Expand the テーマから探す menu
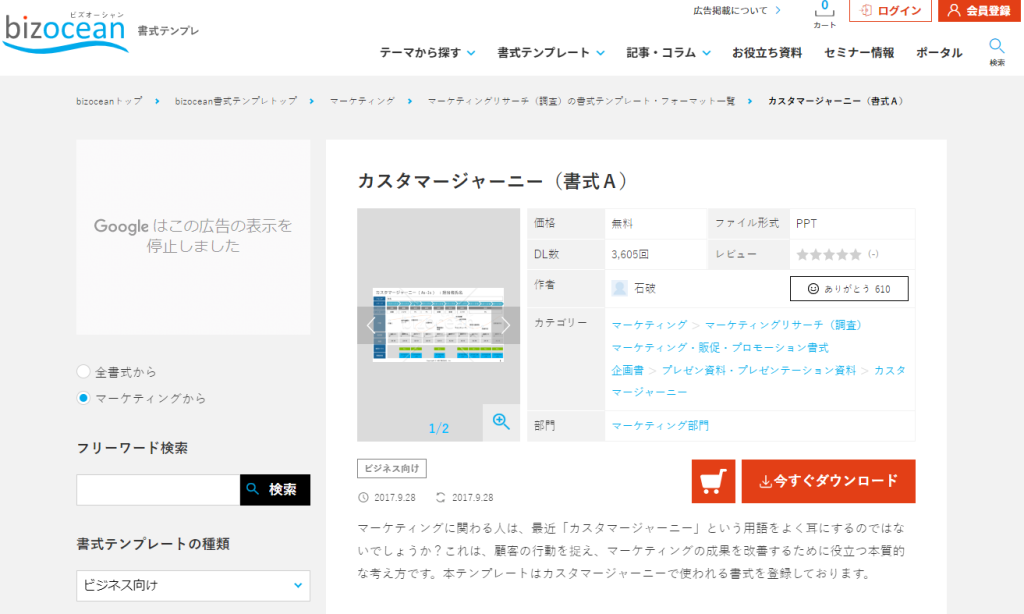 pyautogui.click(x=427, y=53)
